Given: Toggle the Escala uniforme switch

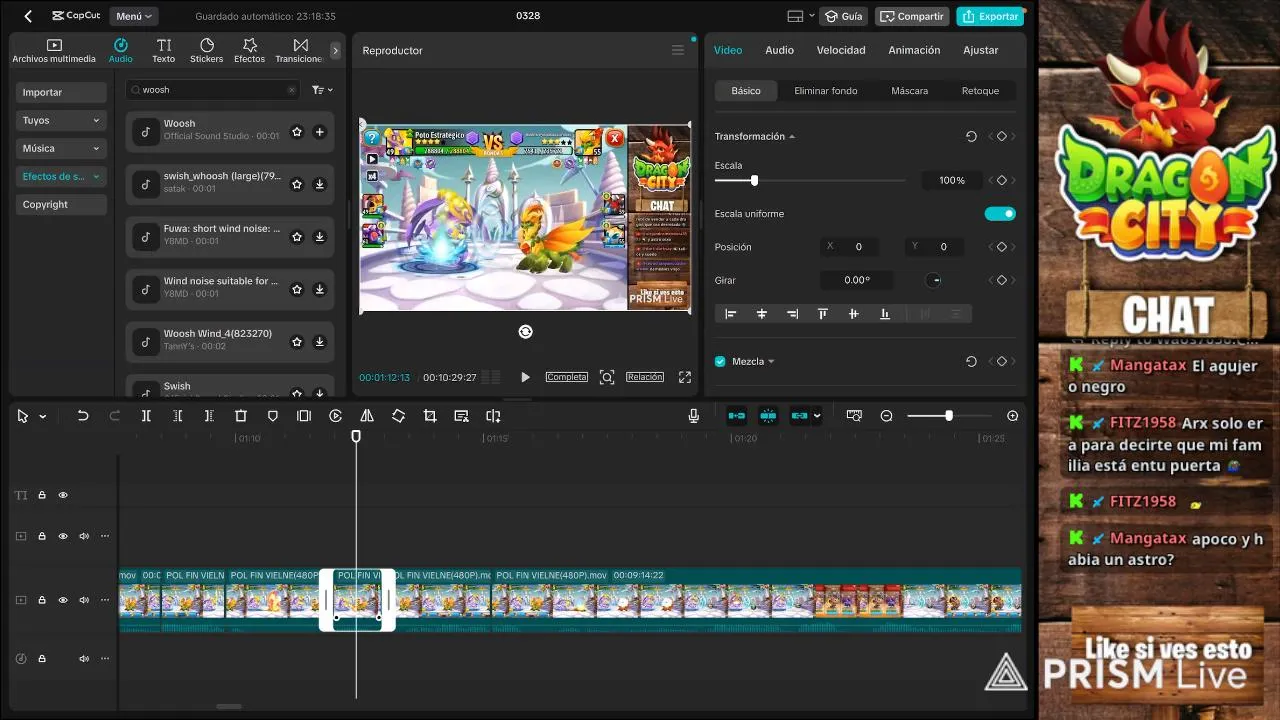Looking at the screenshot, I should 1000,213.
